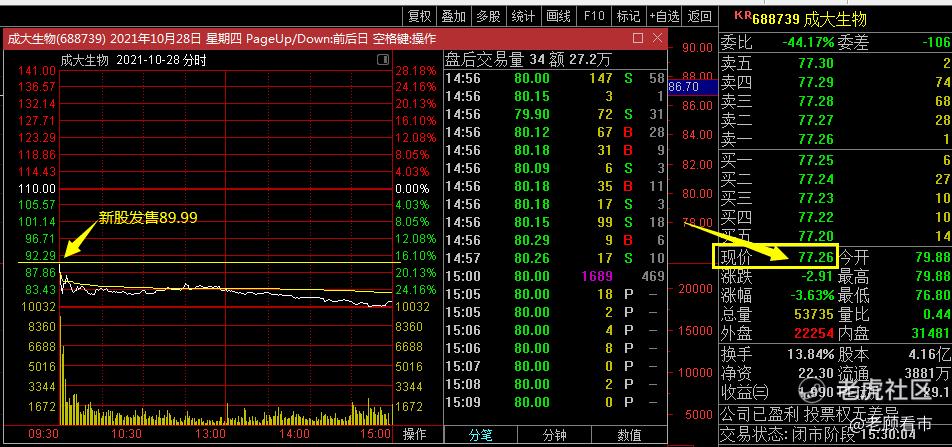This screenshot has height=447, width=952.
Task: Activate the 画线 drawing tool
Action: click(558, 16)
